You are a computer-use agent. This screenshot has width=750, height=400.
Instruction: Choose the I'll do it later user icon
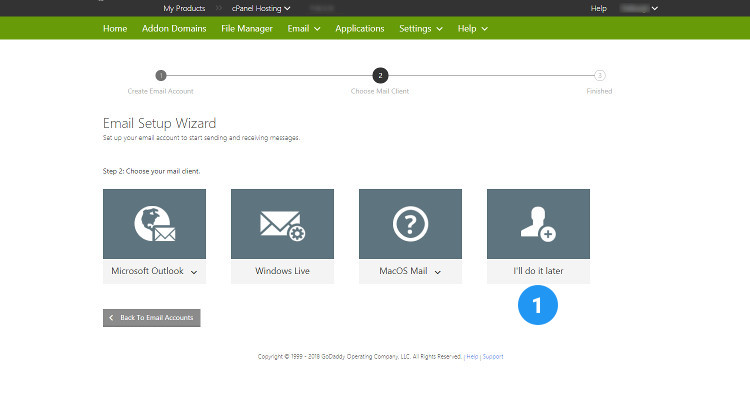pos(538,225)
